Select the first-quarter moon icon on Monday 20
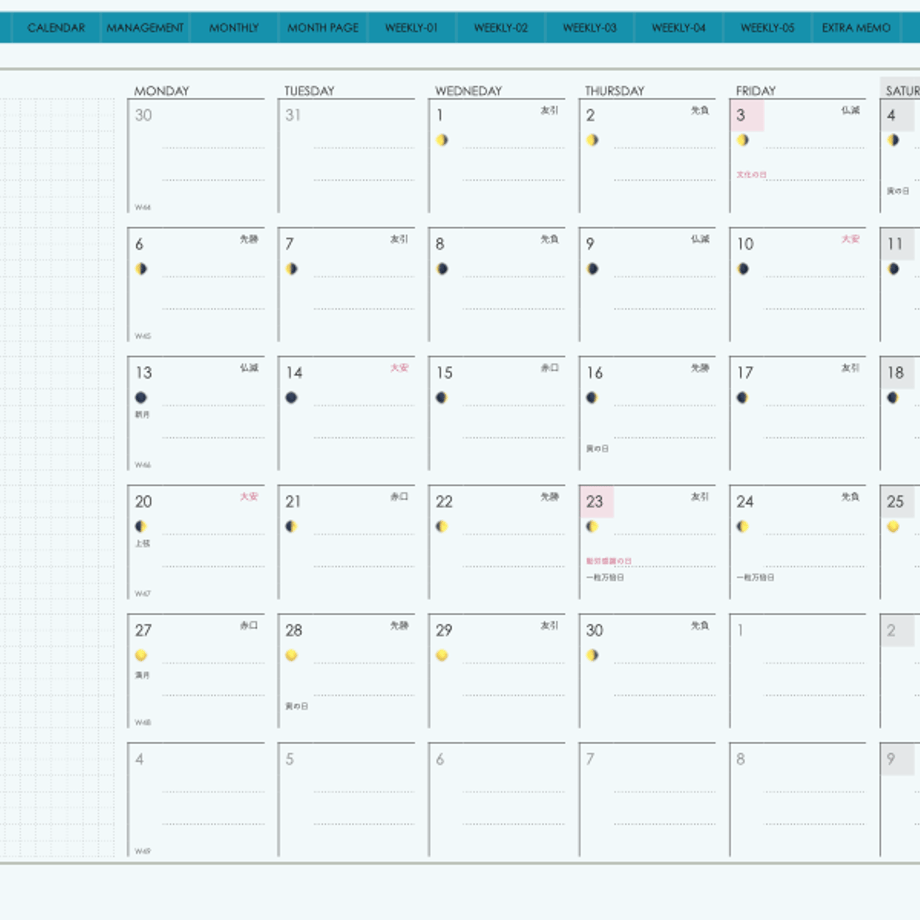The height and width of the screenshot is (920, 920). (141, 526)
